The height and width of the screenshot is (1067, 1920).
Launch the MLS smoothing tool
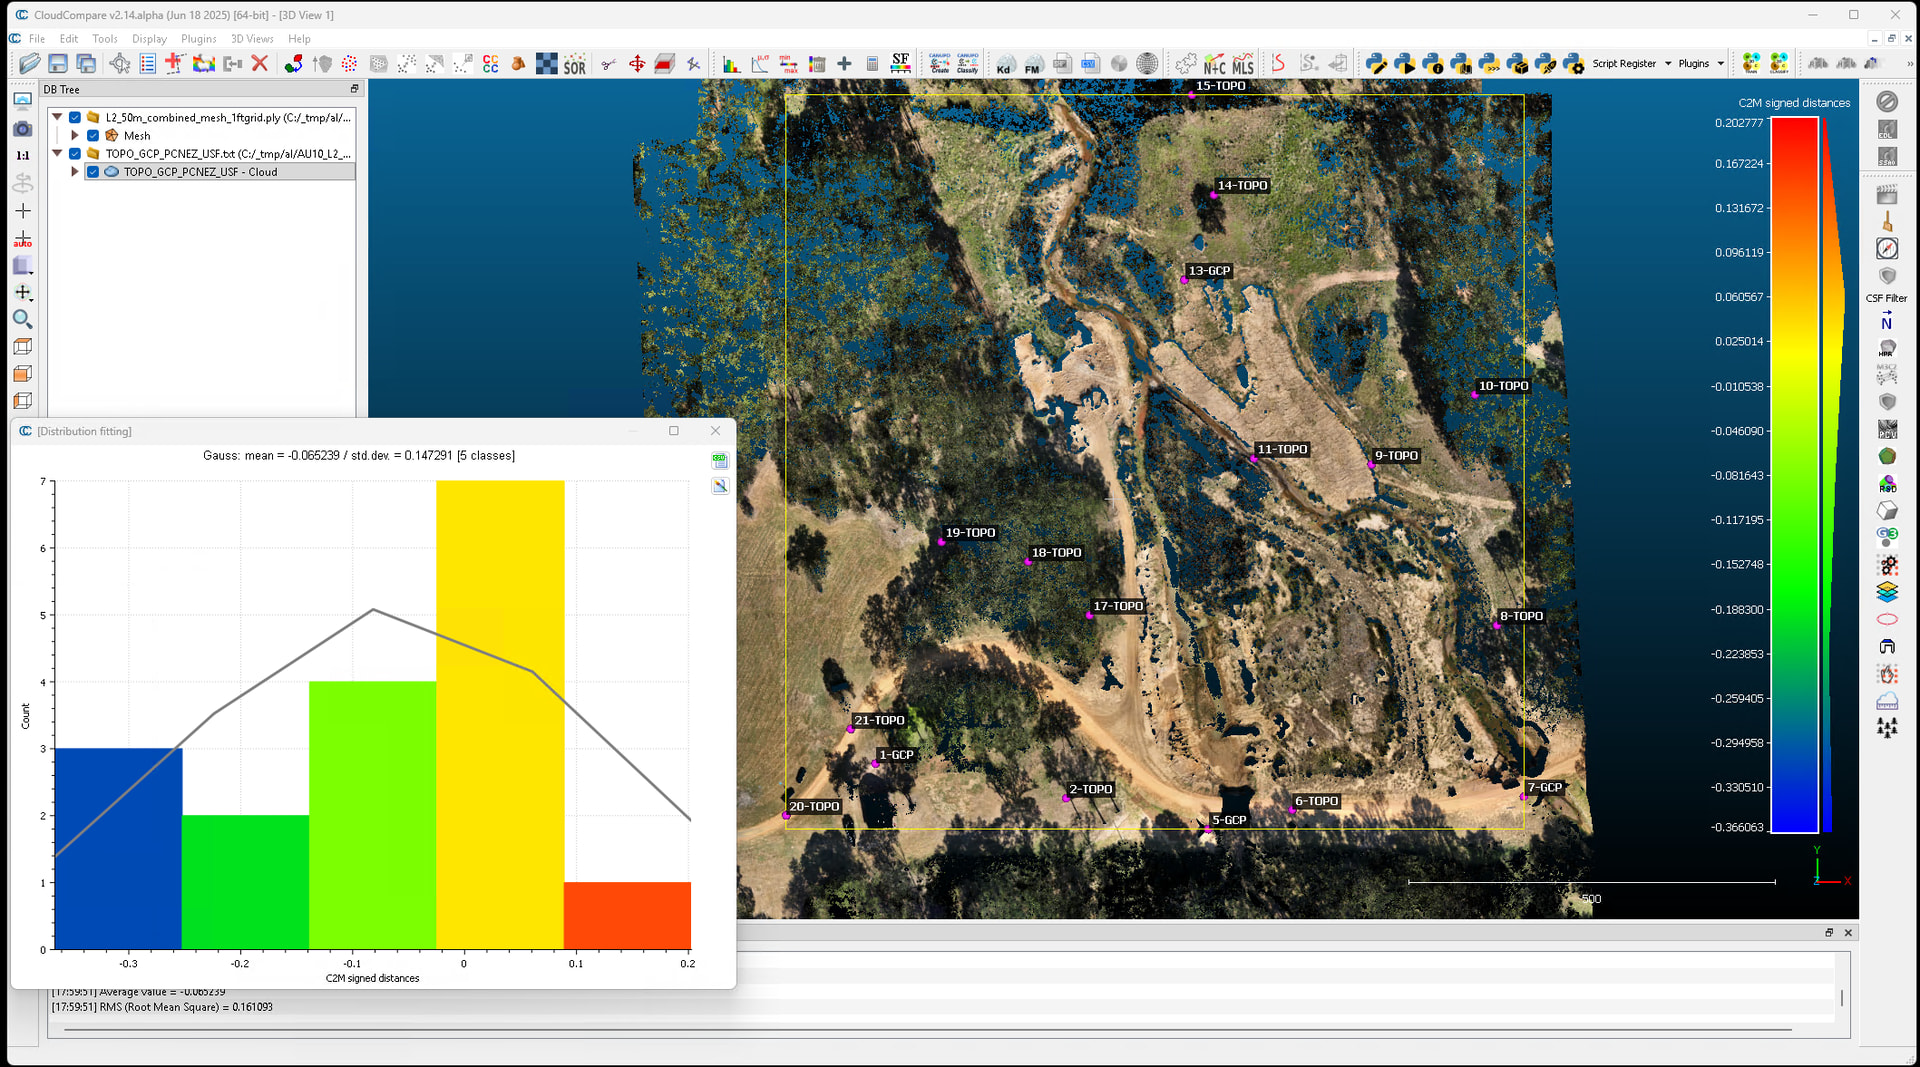pyautogui.click(x=1243, y=64)
